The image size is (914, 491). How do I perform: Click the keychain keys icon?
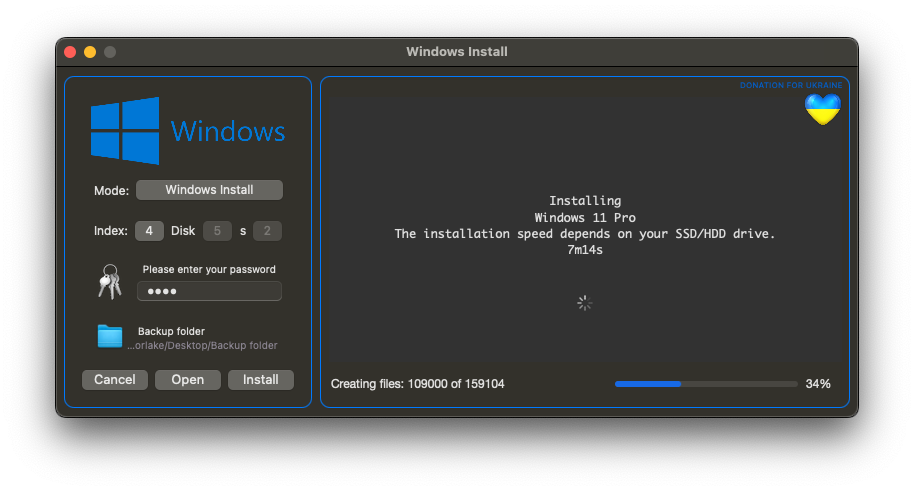pos(110,282)
